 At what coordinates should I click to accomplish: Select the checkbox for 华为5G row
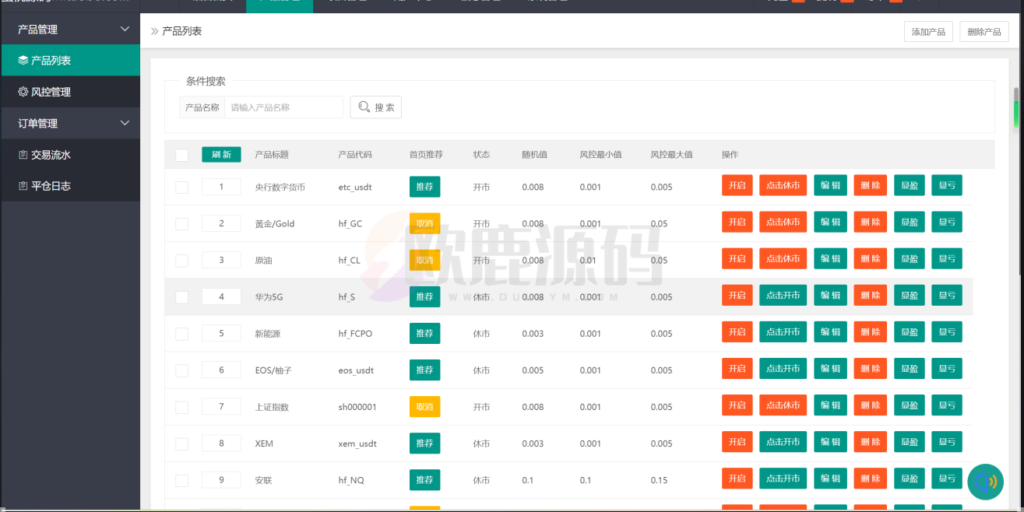(181, 297)
